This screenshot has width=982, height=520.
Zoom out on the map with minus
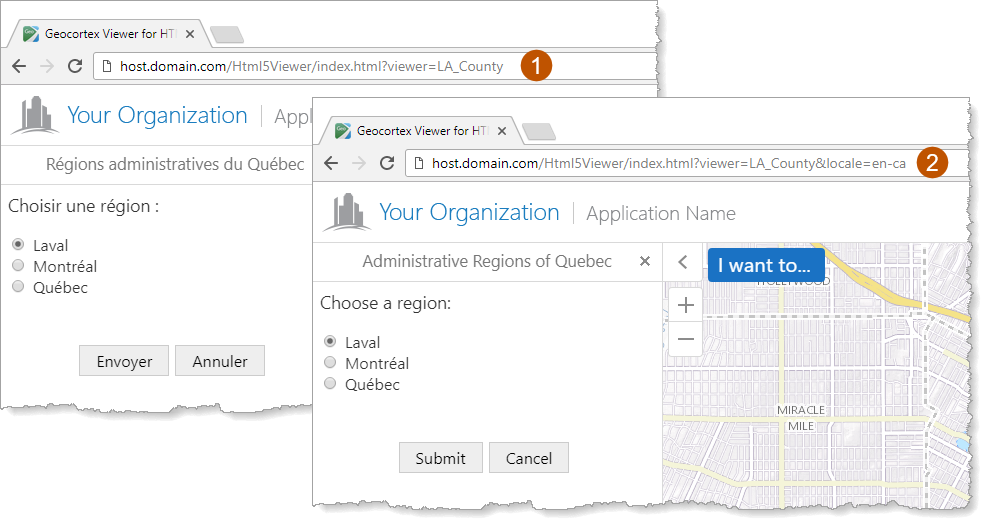click(x=686, y=339)
